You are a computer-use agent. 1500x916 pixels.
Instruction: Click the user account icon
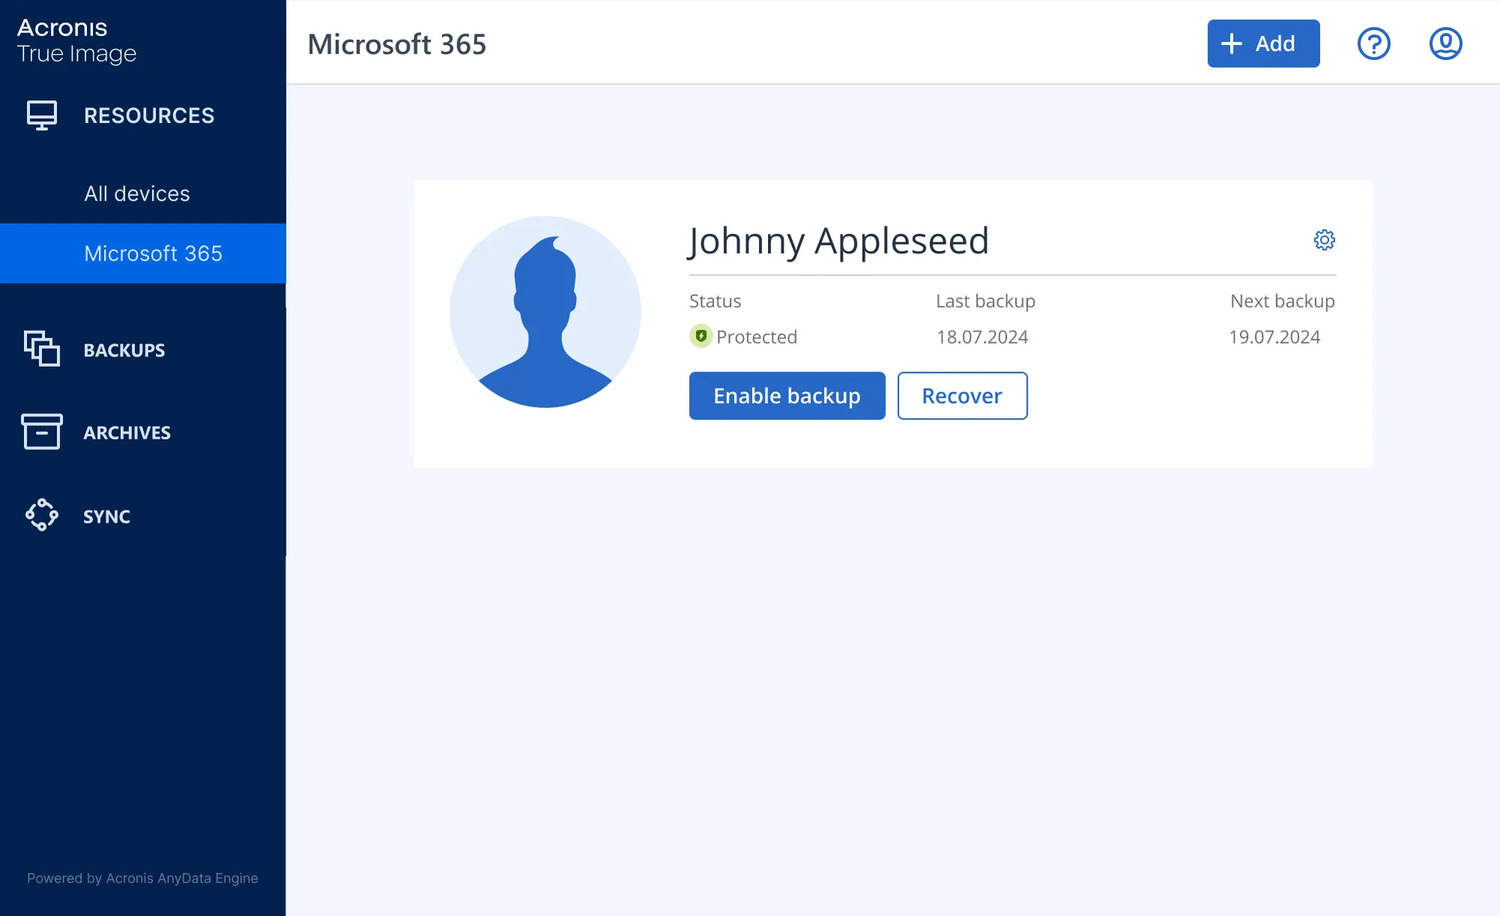[x=1445, y=43]
